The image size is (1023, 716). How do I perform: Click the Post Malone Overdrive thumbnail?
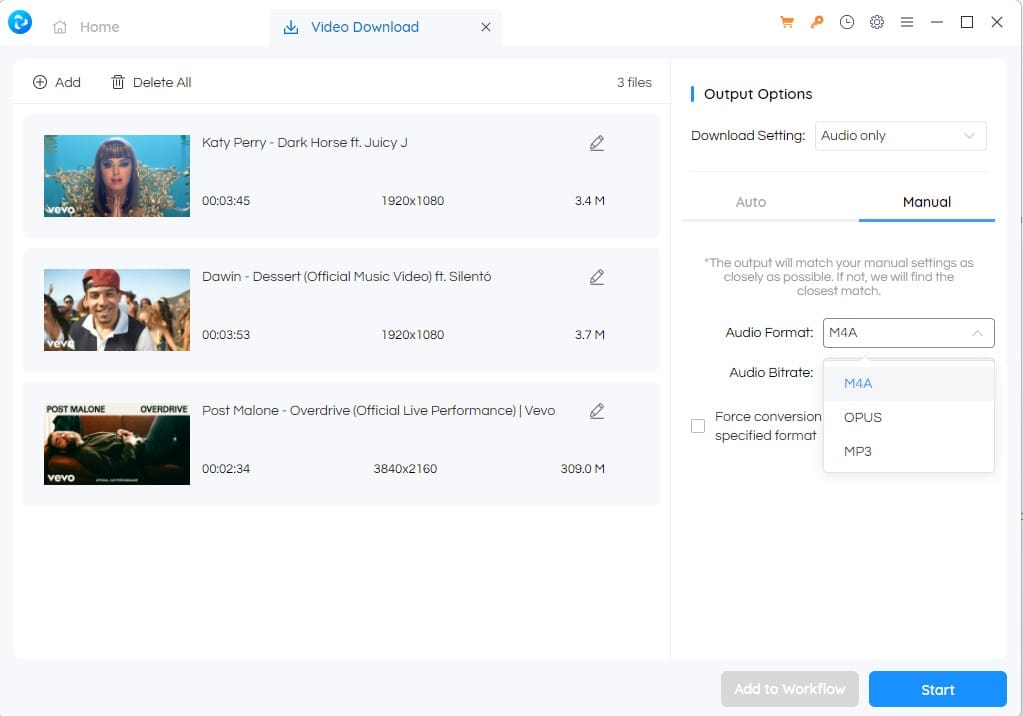point(117,444)
